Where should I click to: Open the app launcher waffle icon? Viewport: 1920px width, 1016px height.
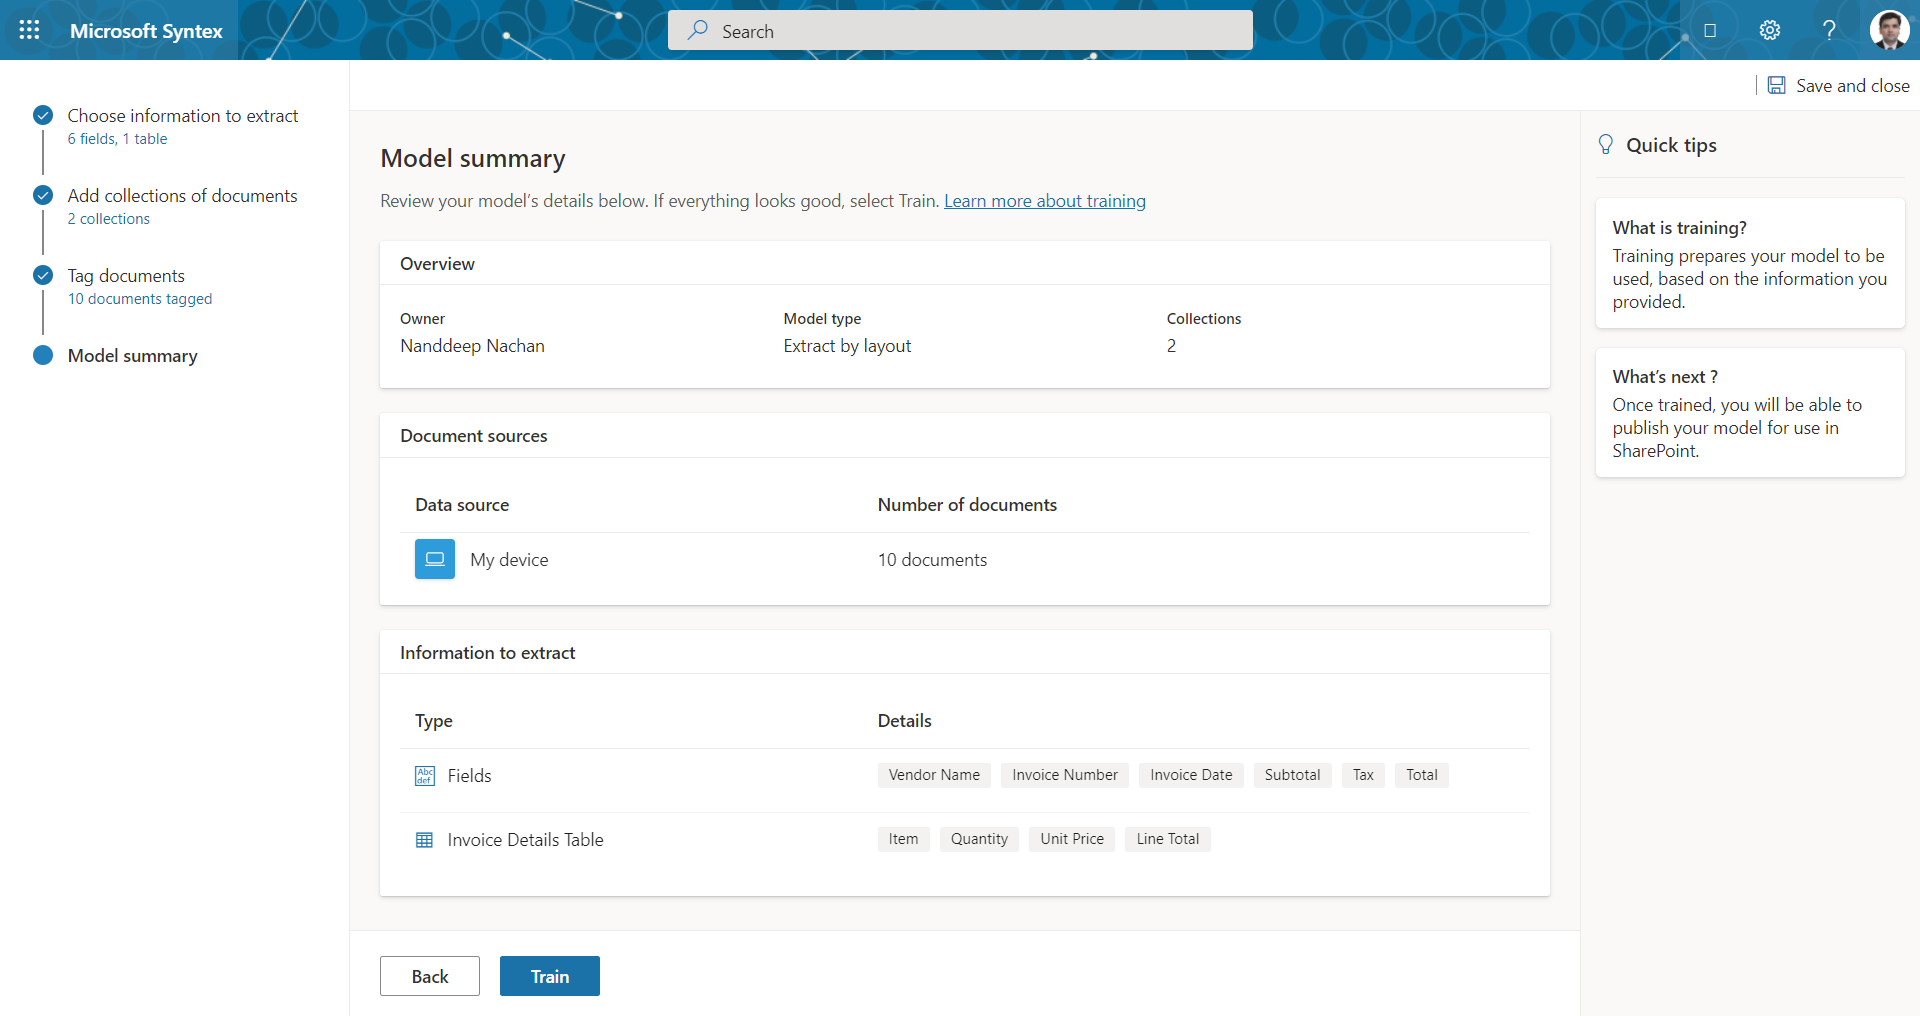[29, 30]
